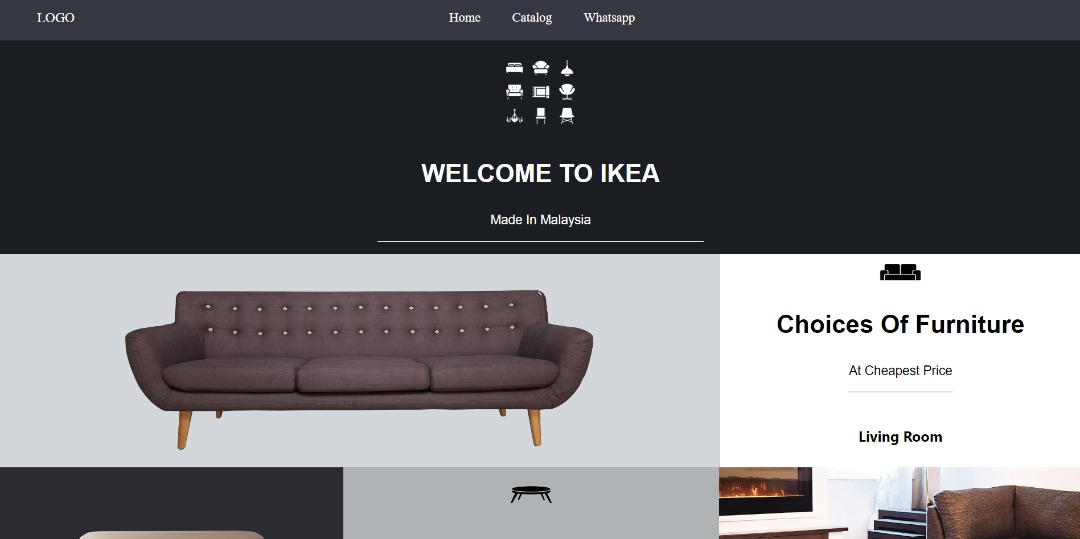Click the purple sofa product image
This screenshot has height=539, width=1080.
coord(359,370)
